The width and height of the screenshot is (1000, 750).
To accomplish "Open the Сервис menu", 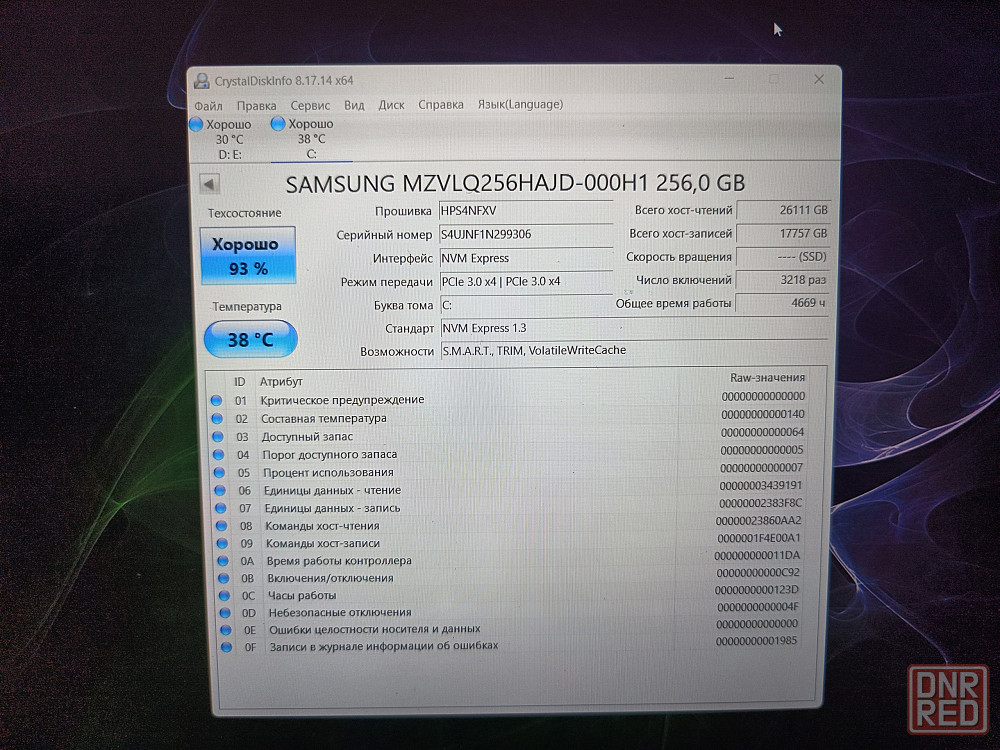I will [x=310, y=105].
